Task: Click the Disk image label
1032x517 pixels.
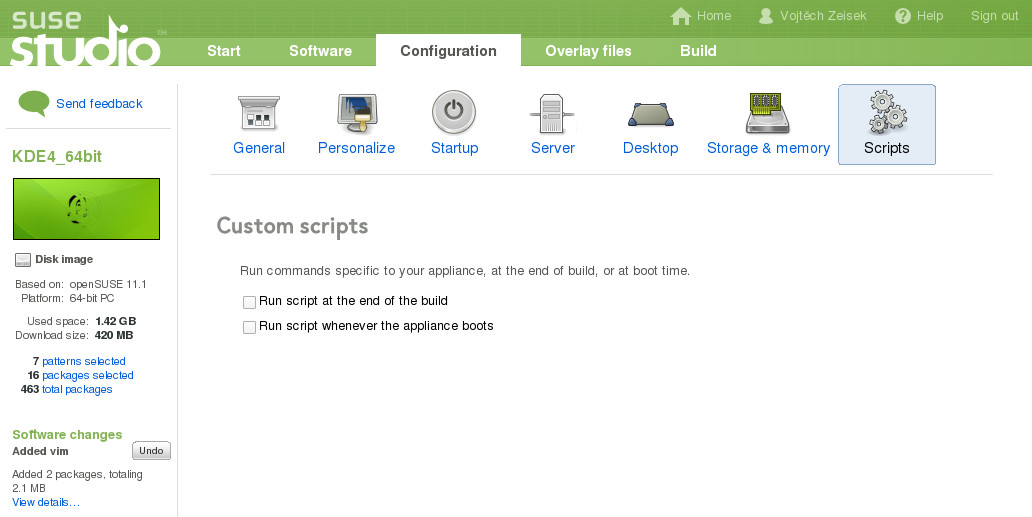Action: click(x=64, y=259)
